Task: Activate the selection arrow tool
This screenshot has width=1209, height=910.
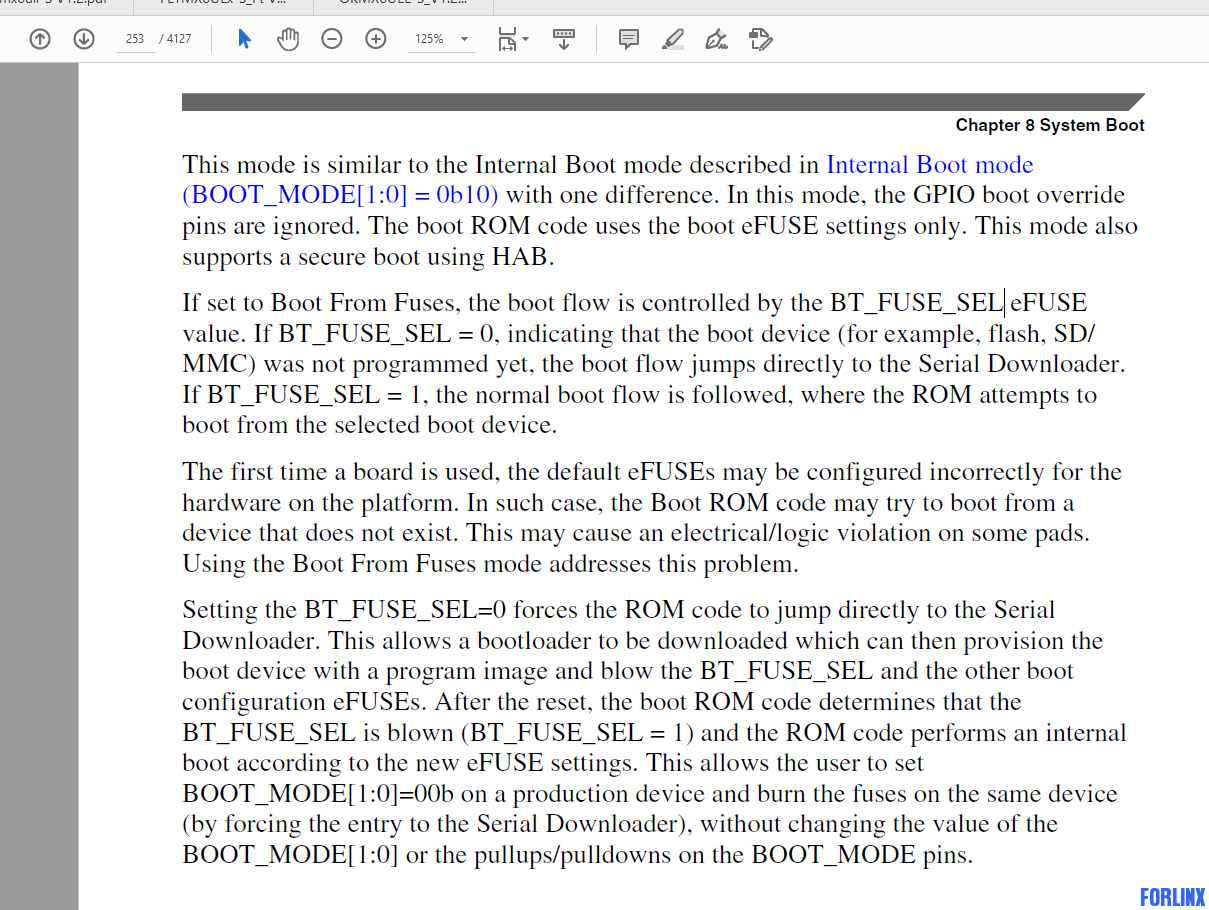Action: [x=244, y=40]
